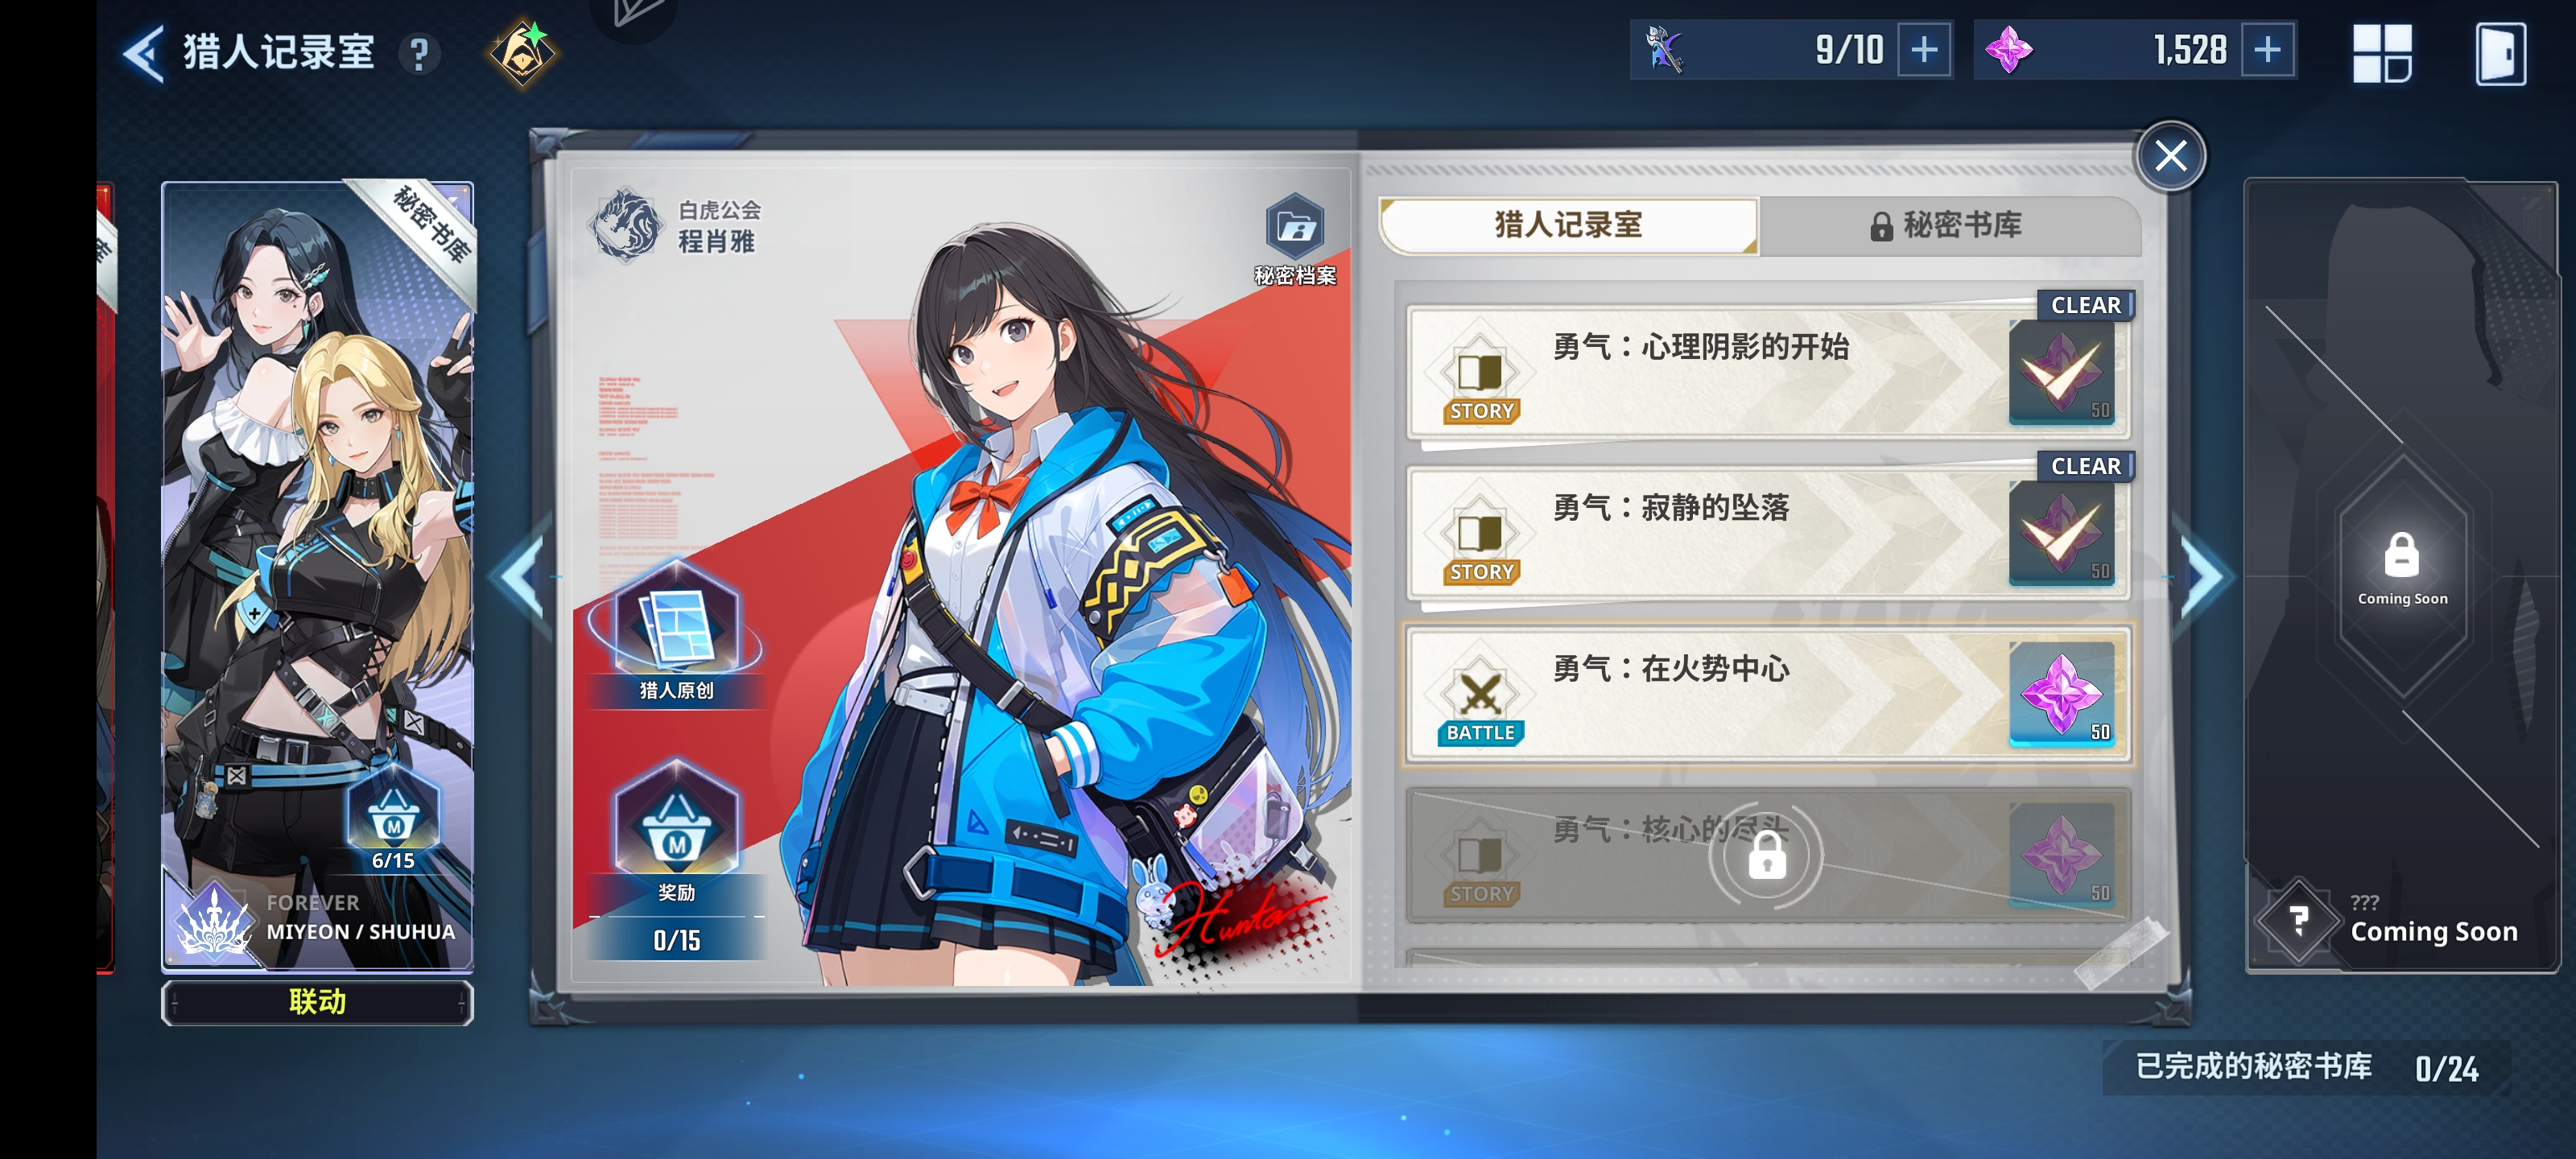The height and width of the screenshot is (1159, 2576).
Task: Go to next hunter with right arrow
Action: (x=2203, y=578)
